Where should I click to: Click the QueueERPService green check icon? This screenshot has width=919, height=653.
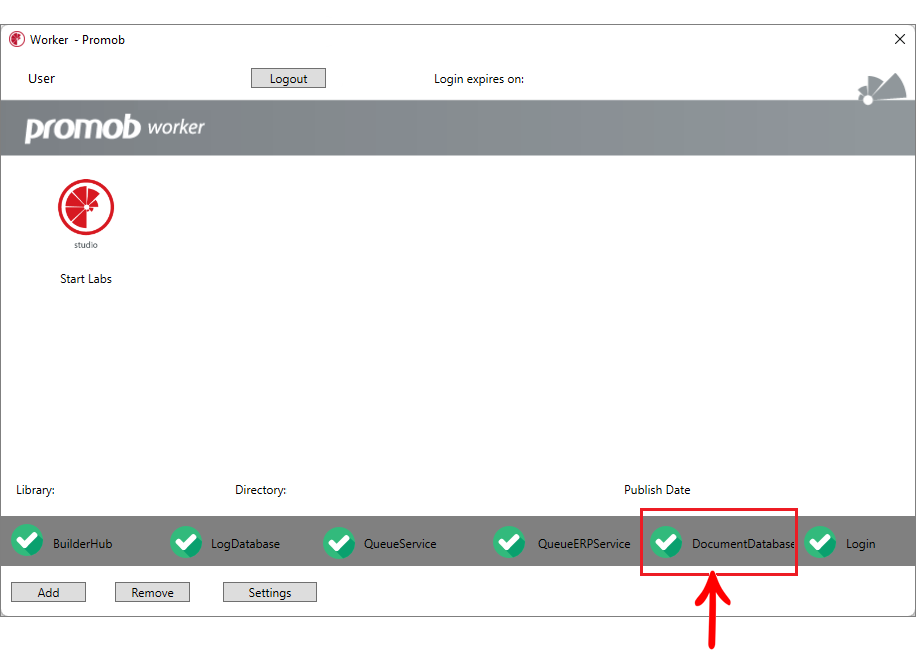pos(509,542)
